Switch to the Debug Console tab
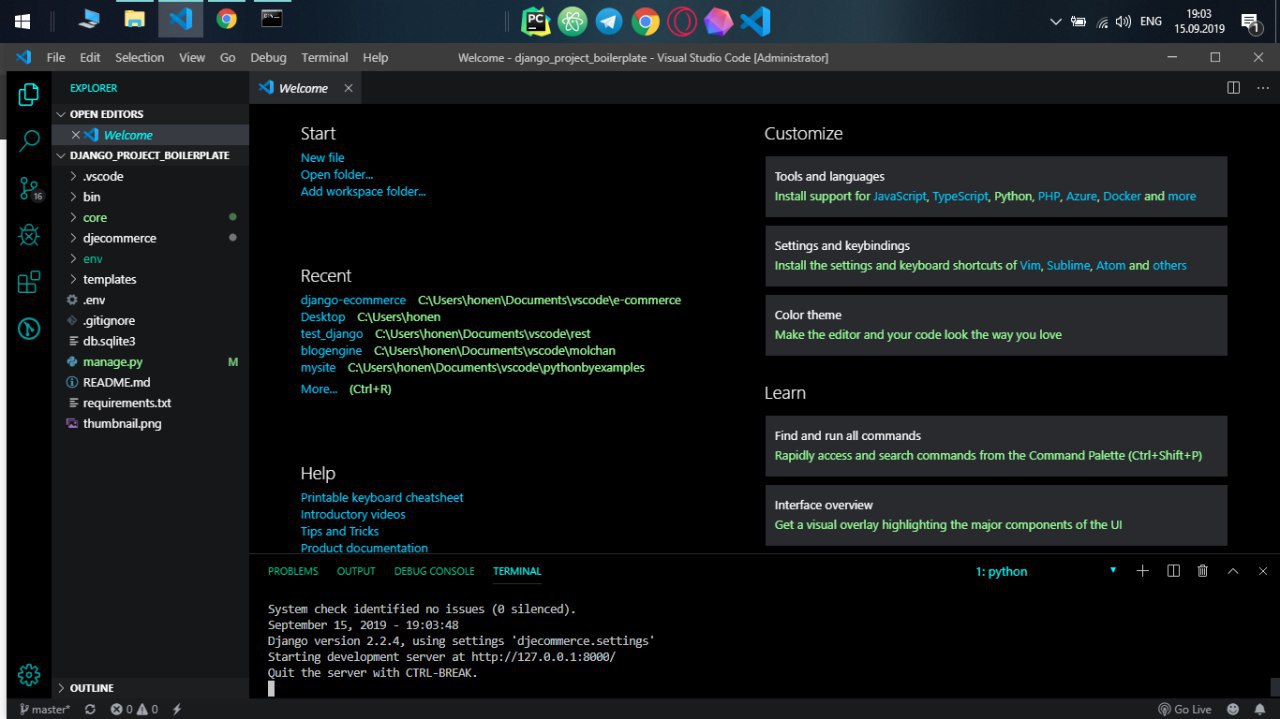Image resolution: width=1280 pixels, height=719 pixels. (x=434, y=571)
